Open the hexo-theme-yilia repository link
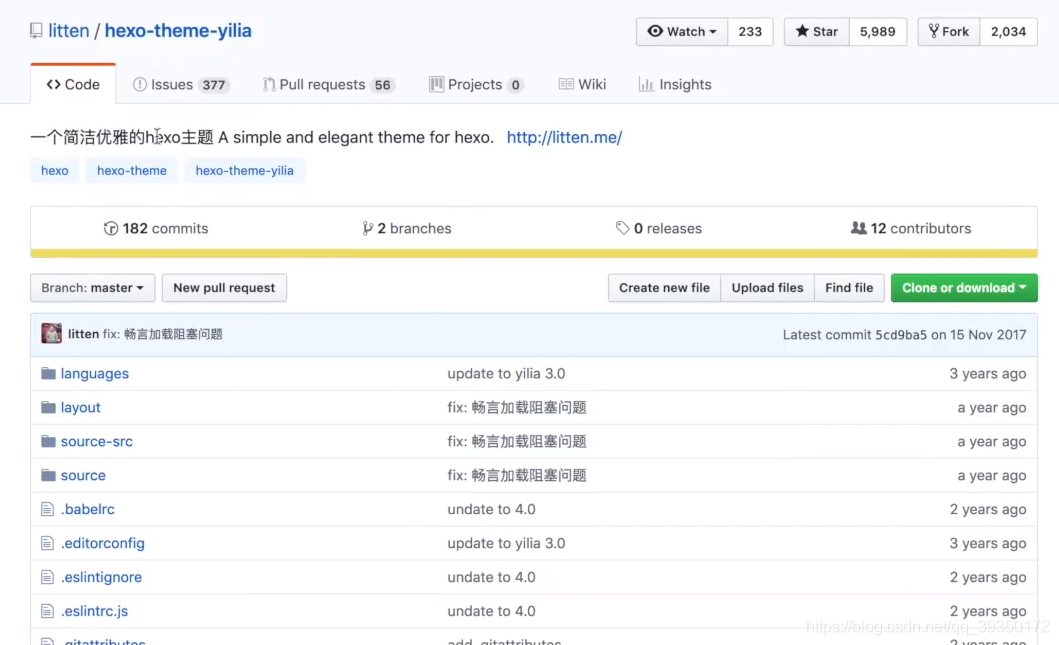 (178, 31)
